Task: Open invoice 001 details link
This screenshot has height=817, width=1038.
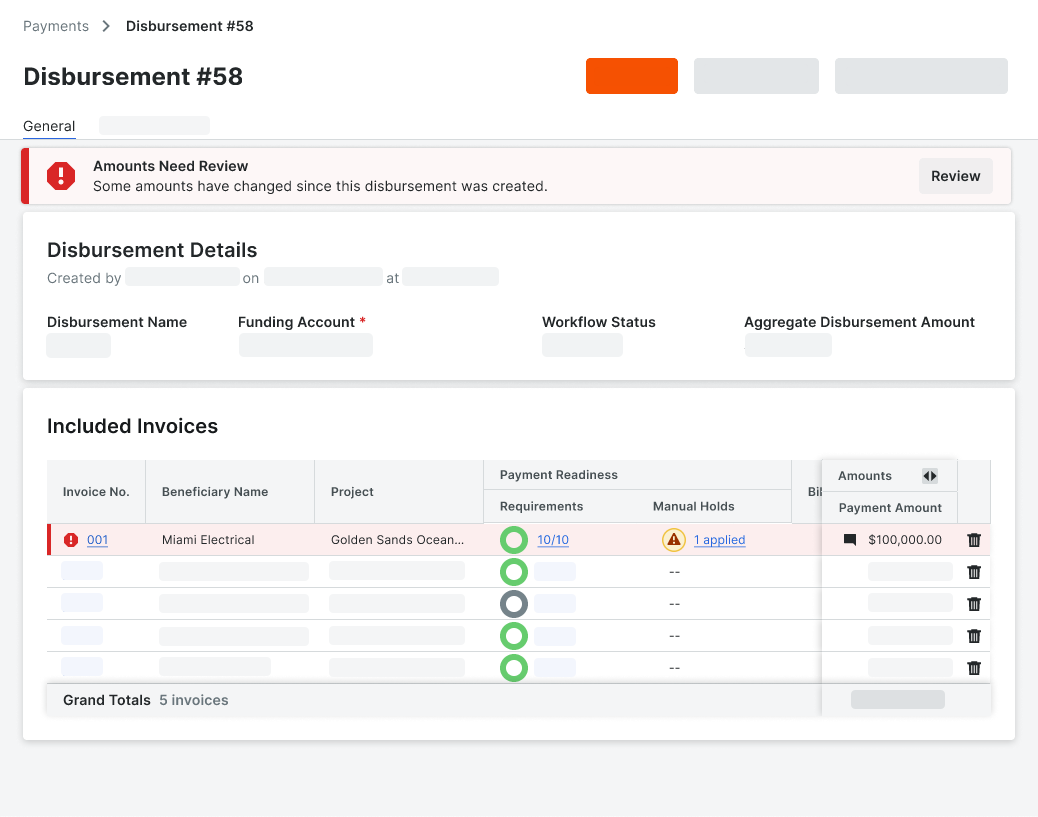Action: click(x=96, y=539)
